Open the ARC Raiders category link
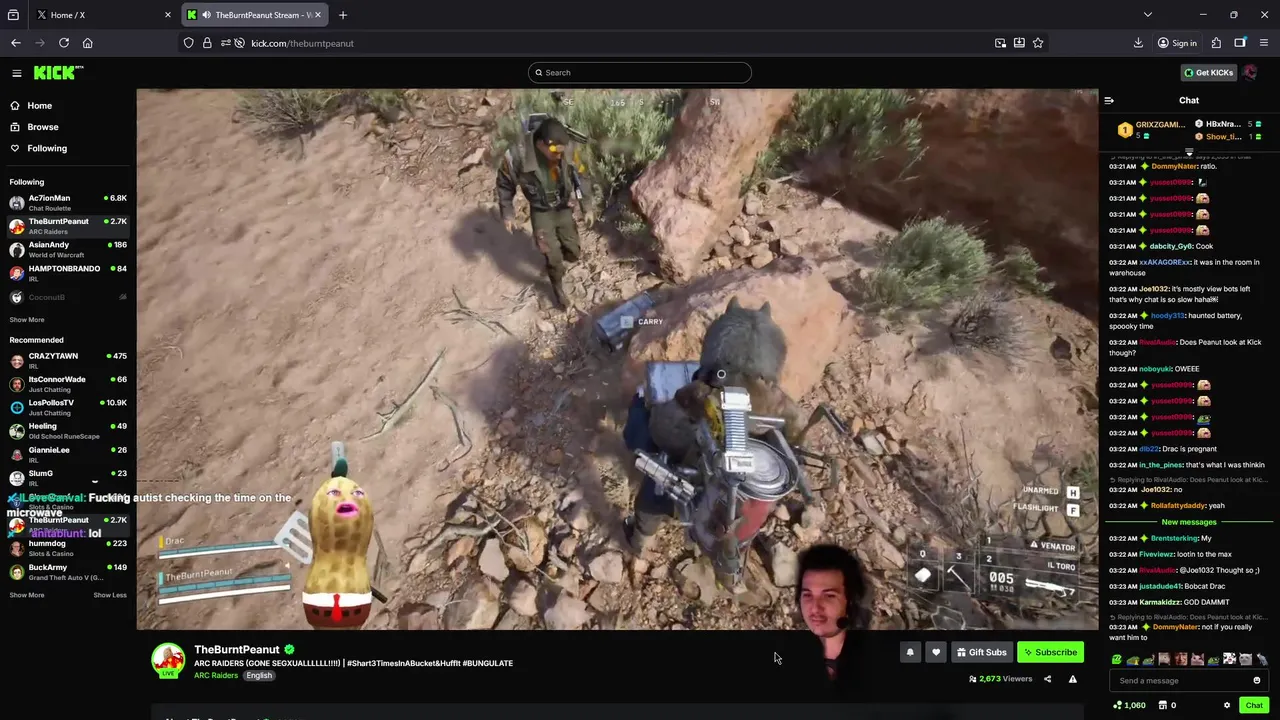1280x720 pixels. 216,675
